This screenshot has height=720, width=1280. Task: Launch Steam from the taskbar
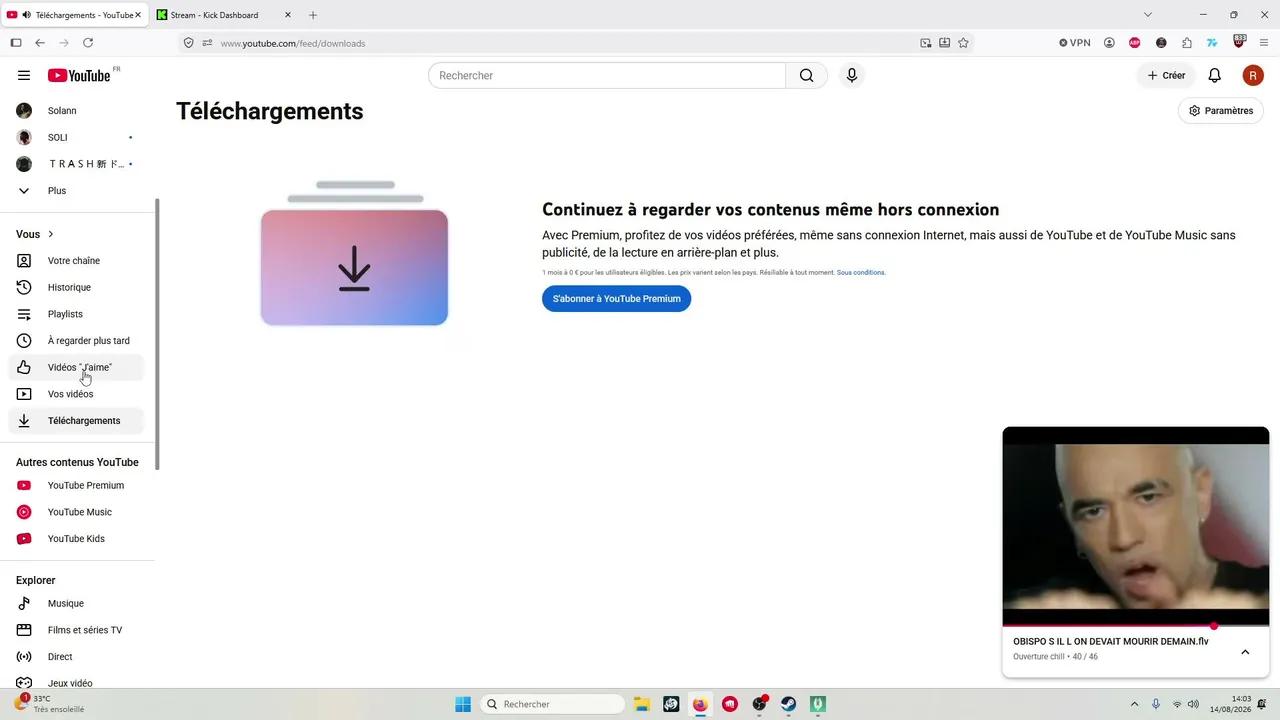(789, 704)
